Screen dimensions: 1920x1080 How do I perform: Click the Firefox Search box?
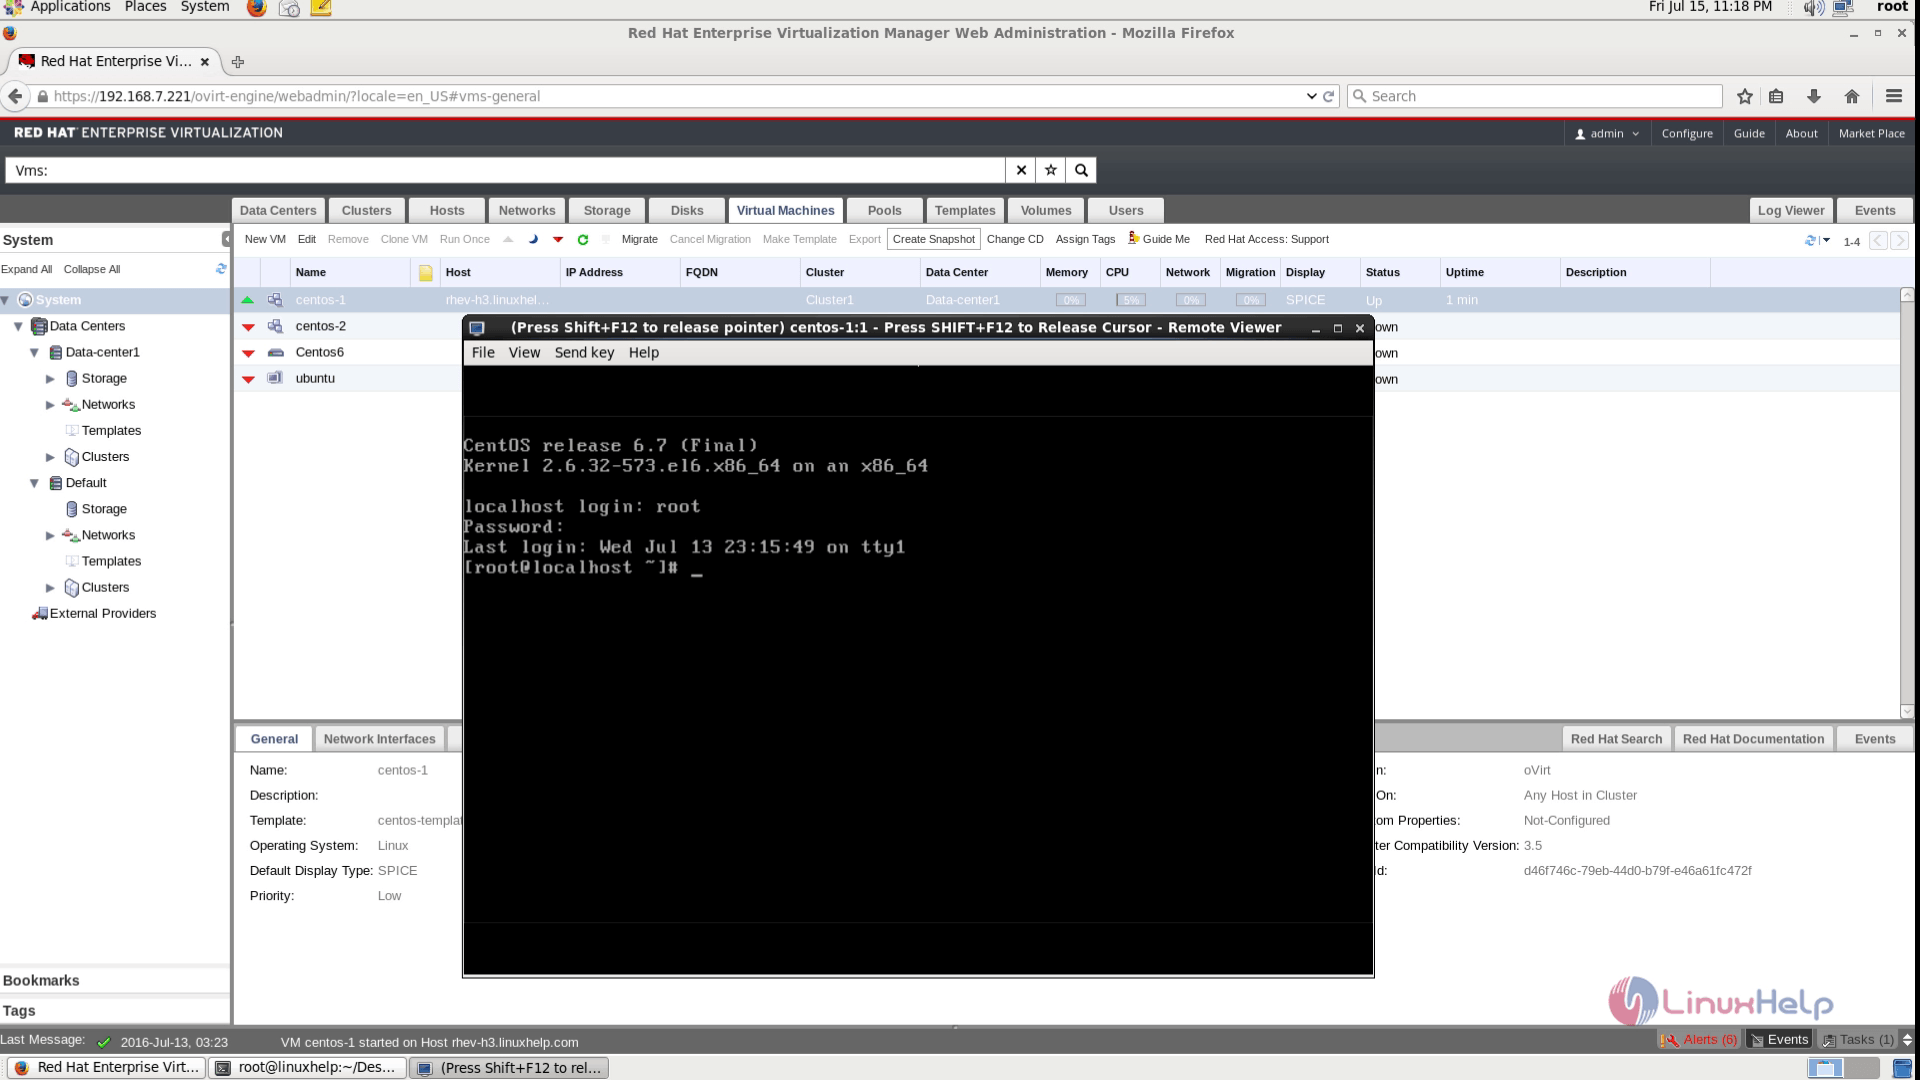(1535, 96)
